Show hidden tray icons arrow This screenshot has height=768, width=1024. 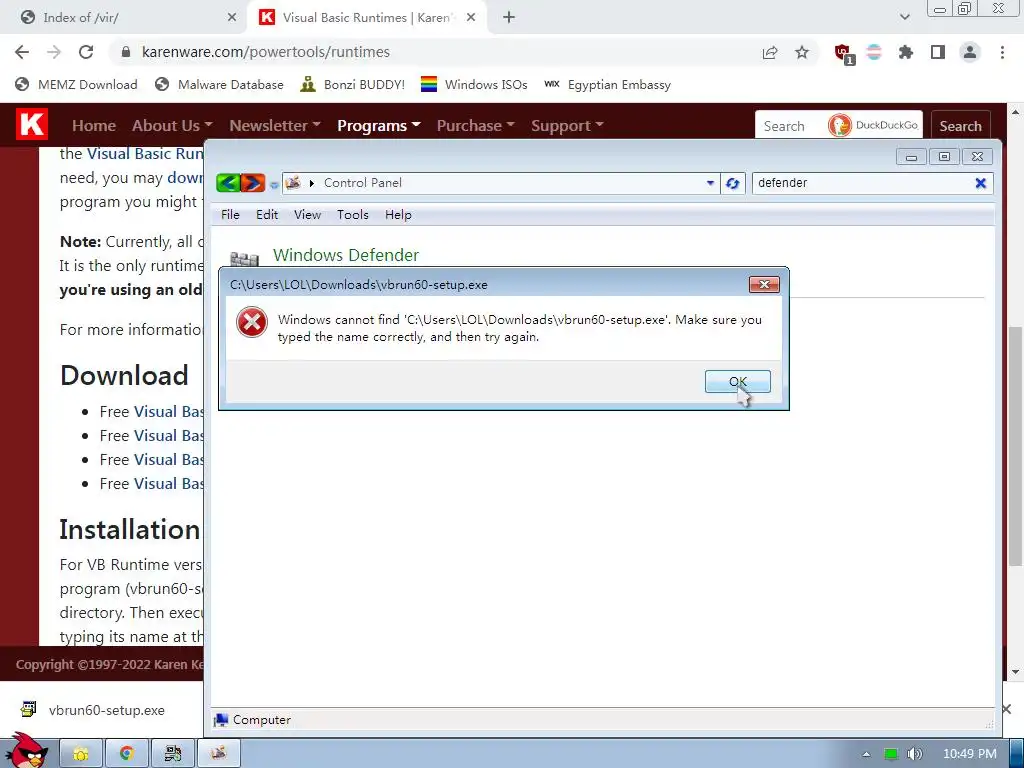866,754
